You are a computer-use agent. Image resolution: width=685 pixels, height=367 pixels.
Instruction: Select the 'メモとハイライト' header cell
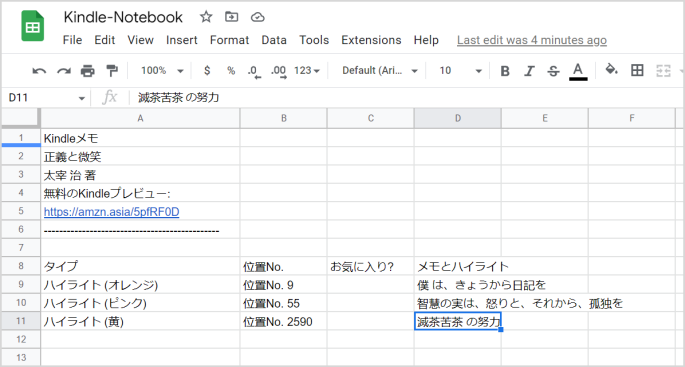457,266
